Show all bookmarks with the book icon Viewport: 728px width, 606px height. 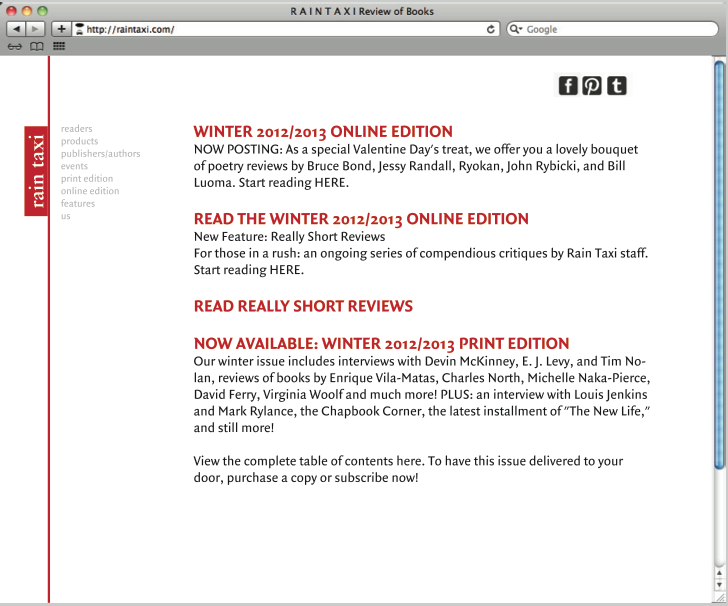37,46
